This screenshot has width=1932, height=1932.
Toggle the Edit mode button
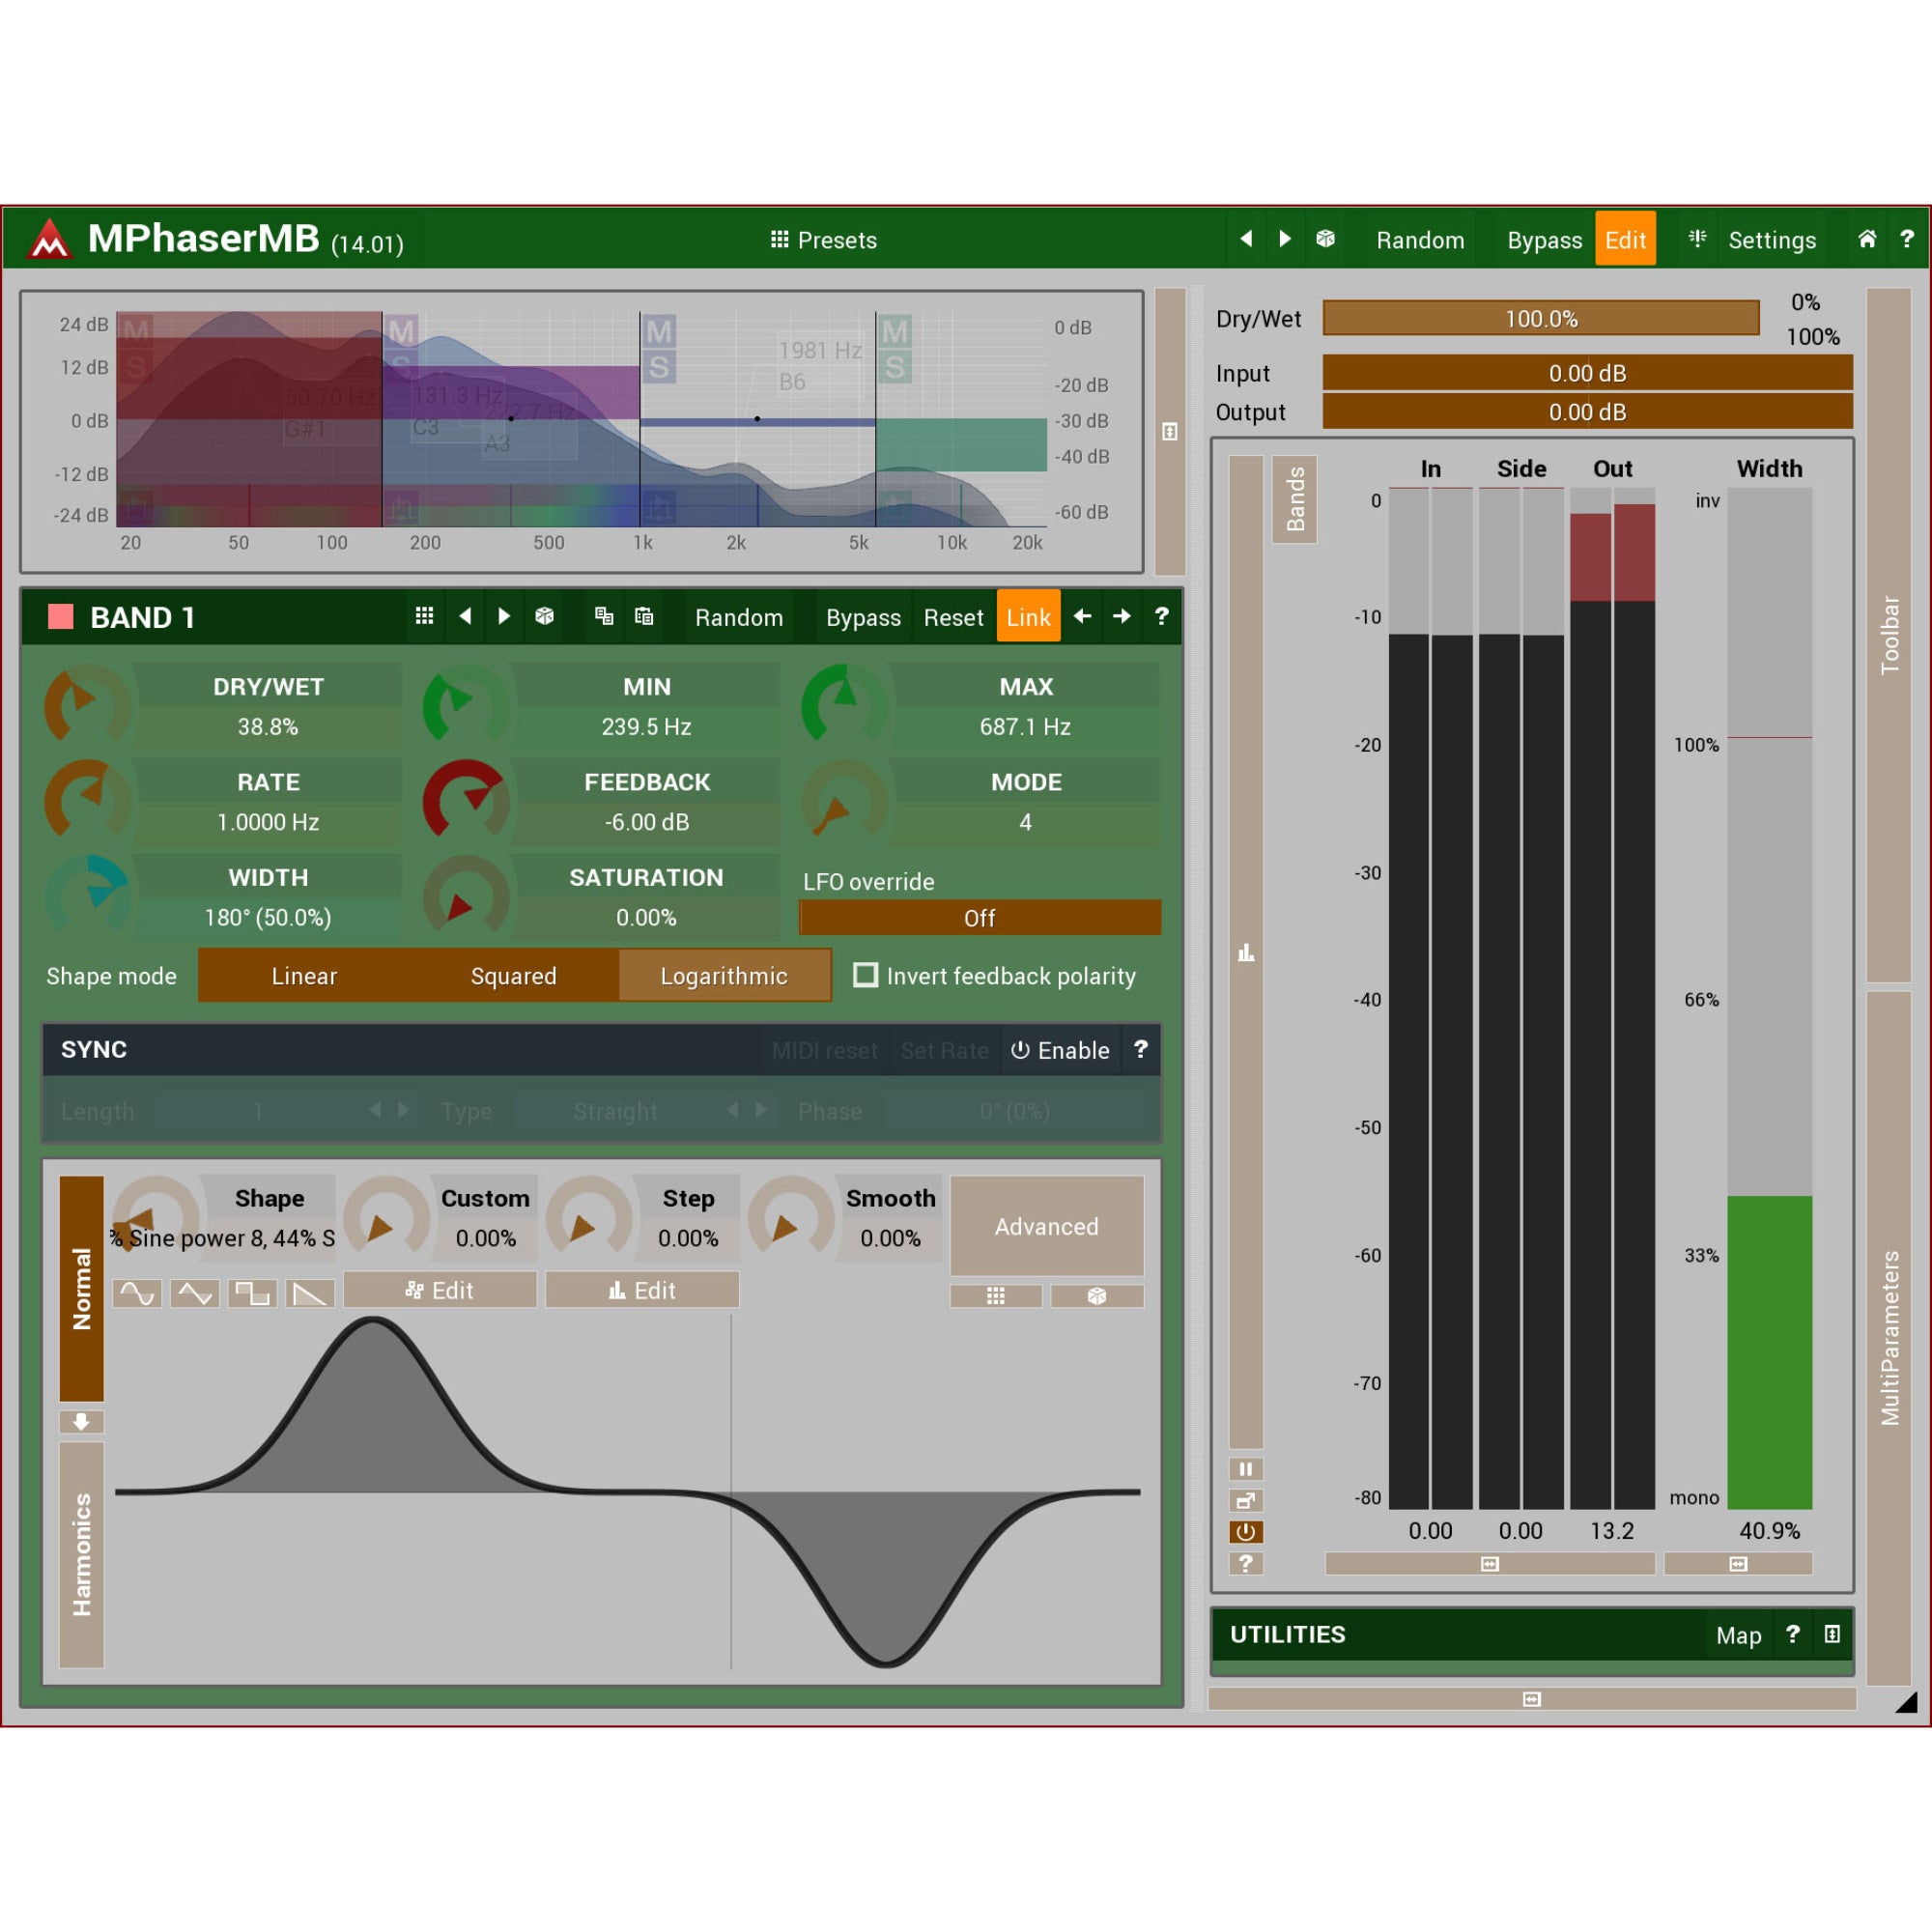1625,239
